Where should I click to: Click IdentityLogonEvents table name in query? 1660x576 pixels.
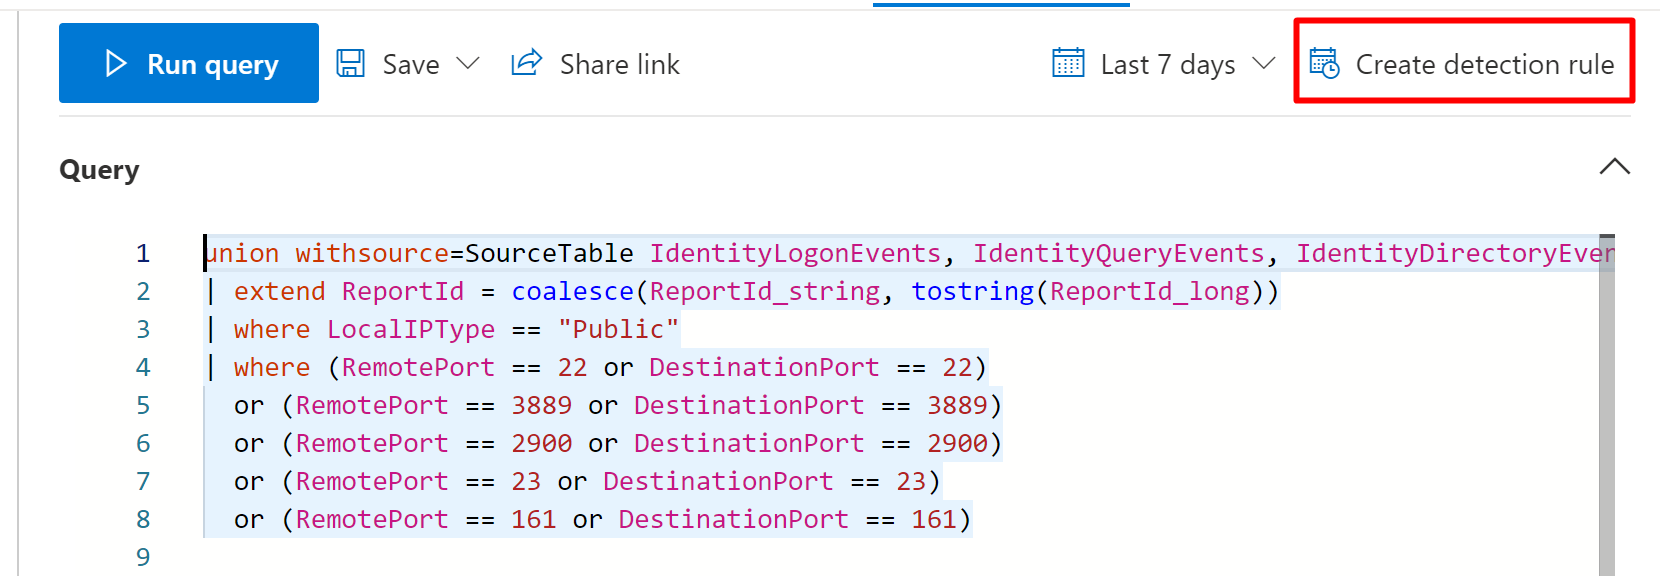(795, 253)
